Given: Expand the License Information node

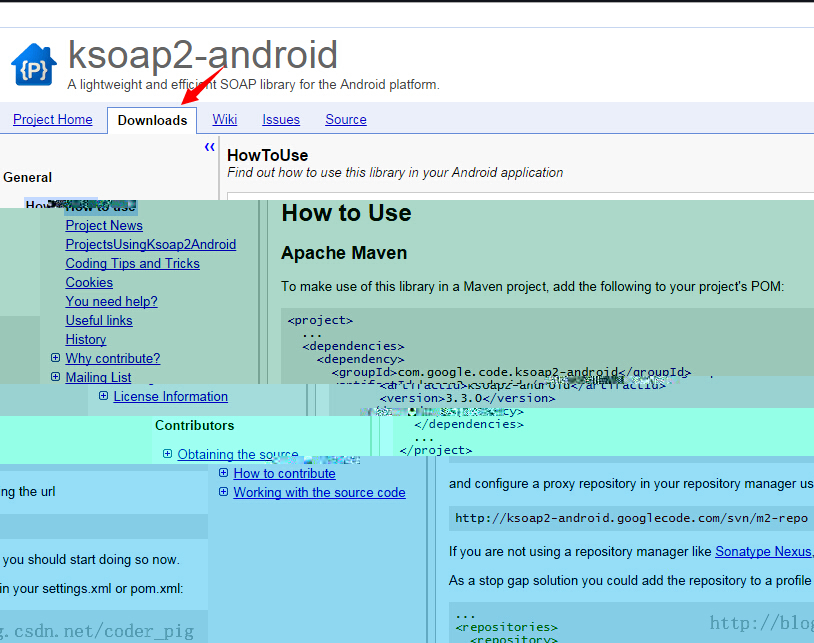Looking at the screenshot, I should pyautogui.click(x=103, y=396).
